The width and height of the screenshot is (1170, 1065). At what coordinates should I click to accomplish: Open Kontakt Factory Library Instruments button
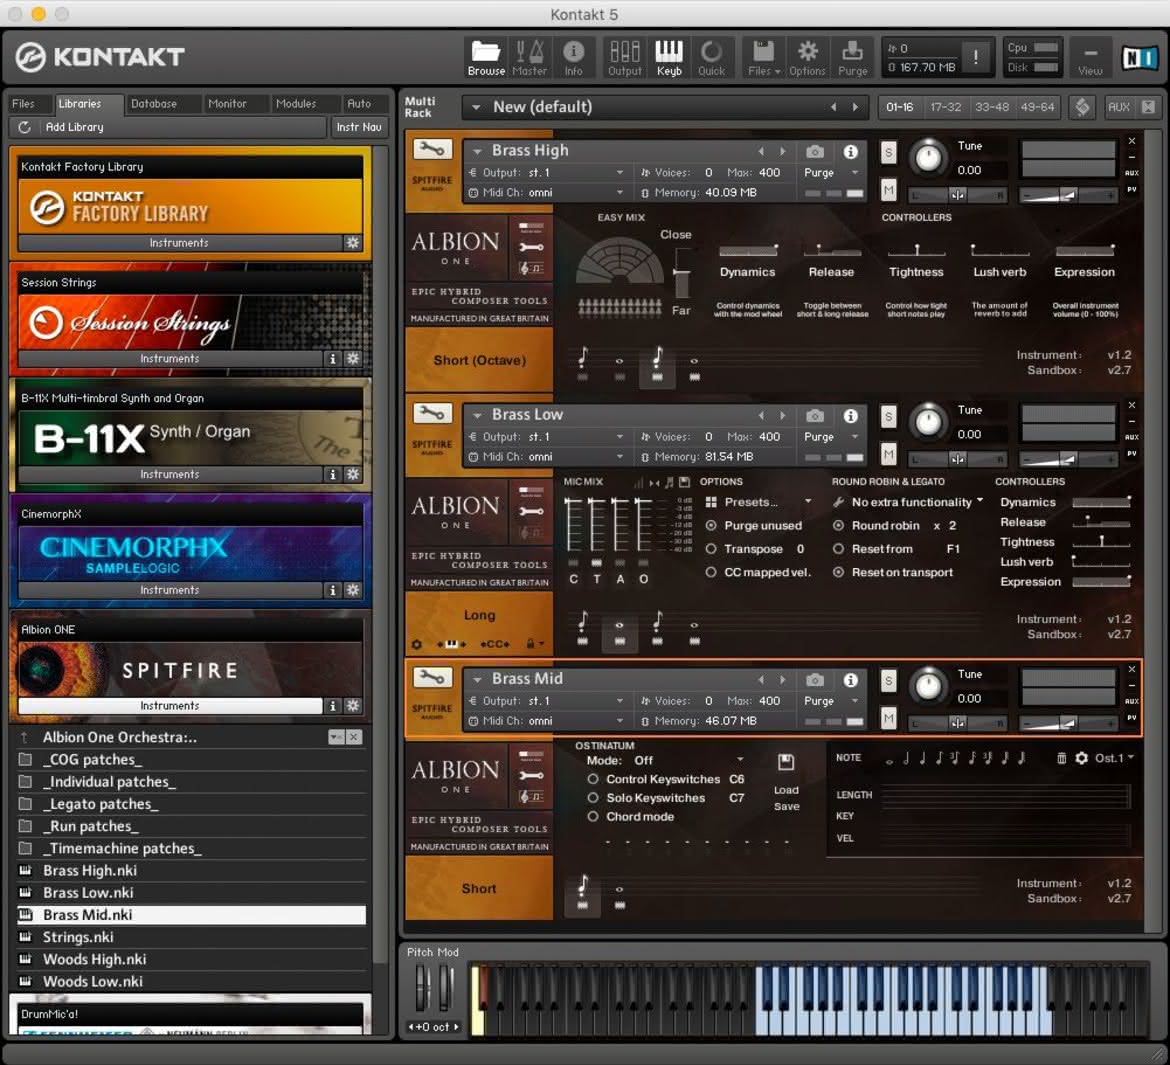[179, 243]
